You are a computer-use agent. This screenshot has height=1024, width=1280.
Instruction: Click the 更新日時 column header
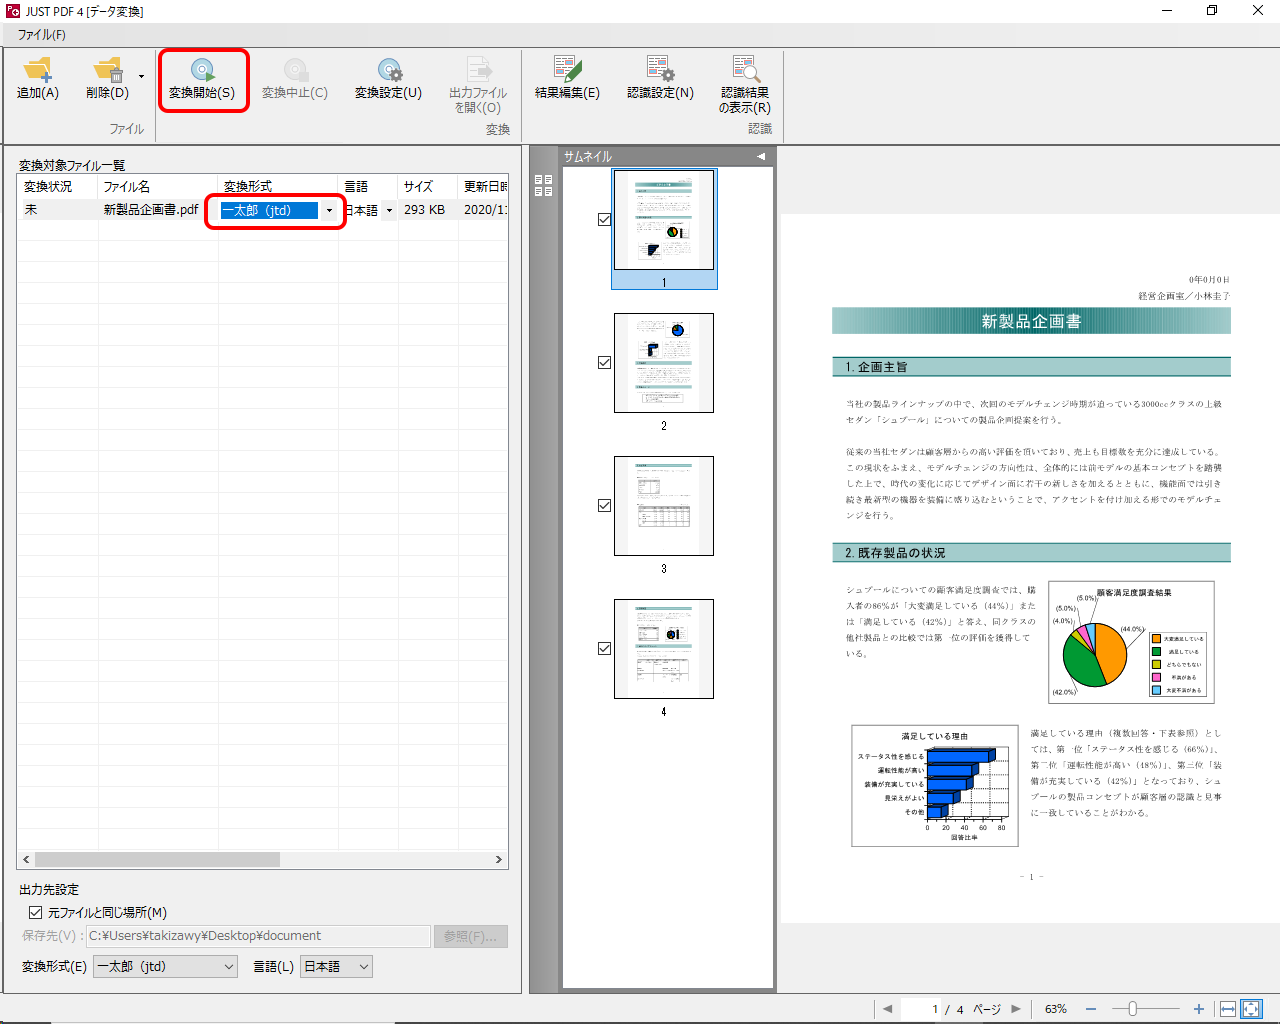click(484, 186)
